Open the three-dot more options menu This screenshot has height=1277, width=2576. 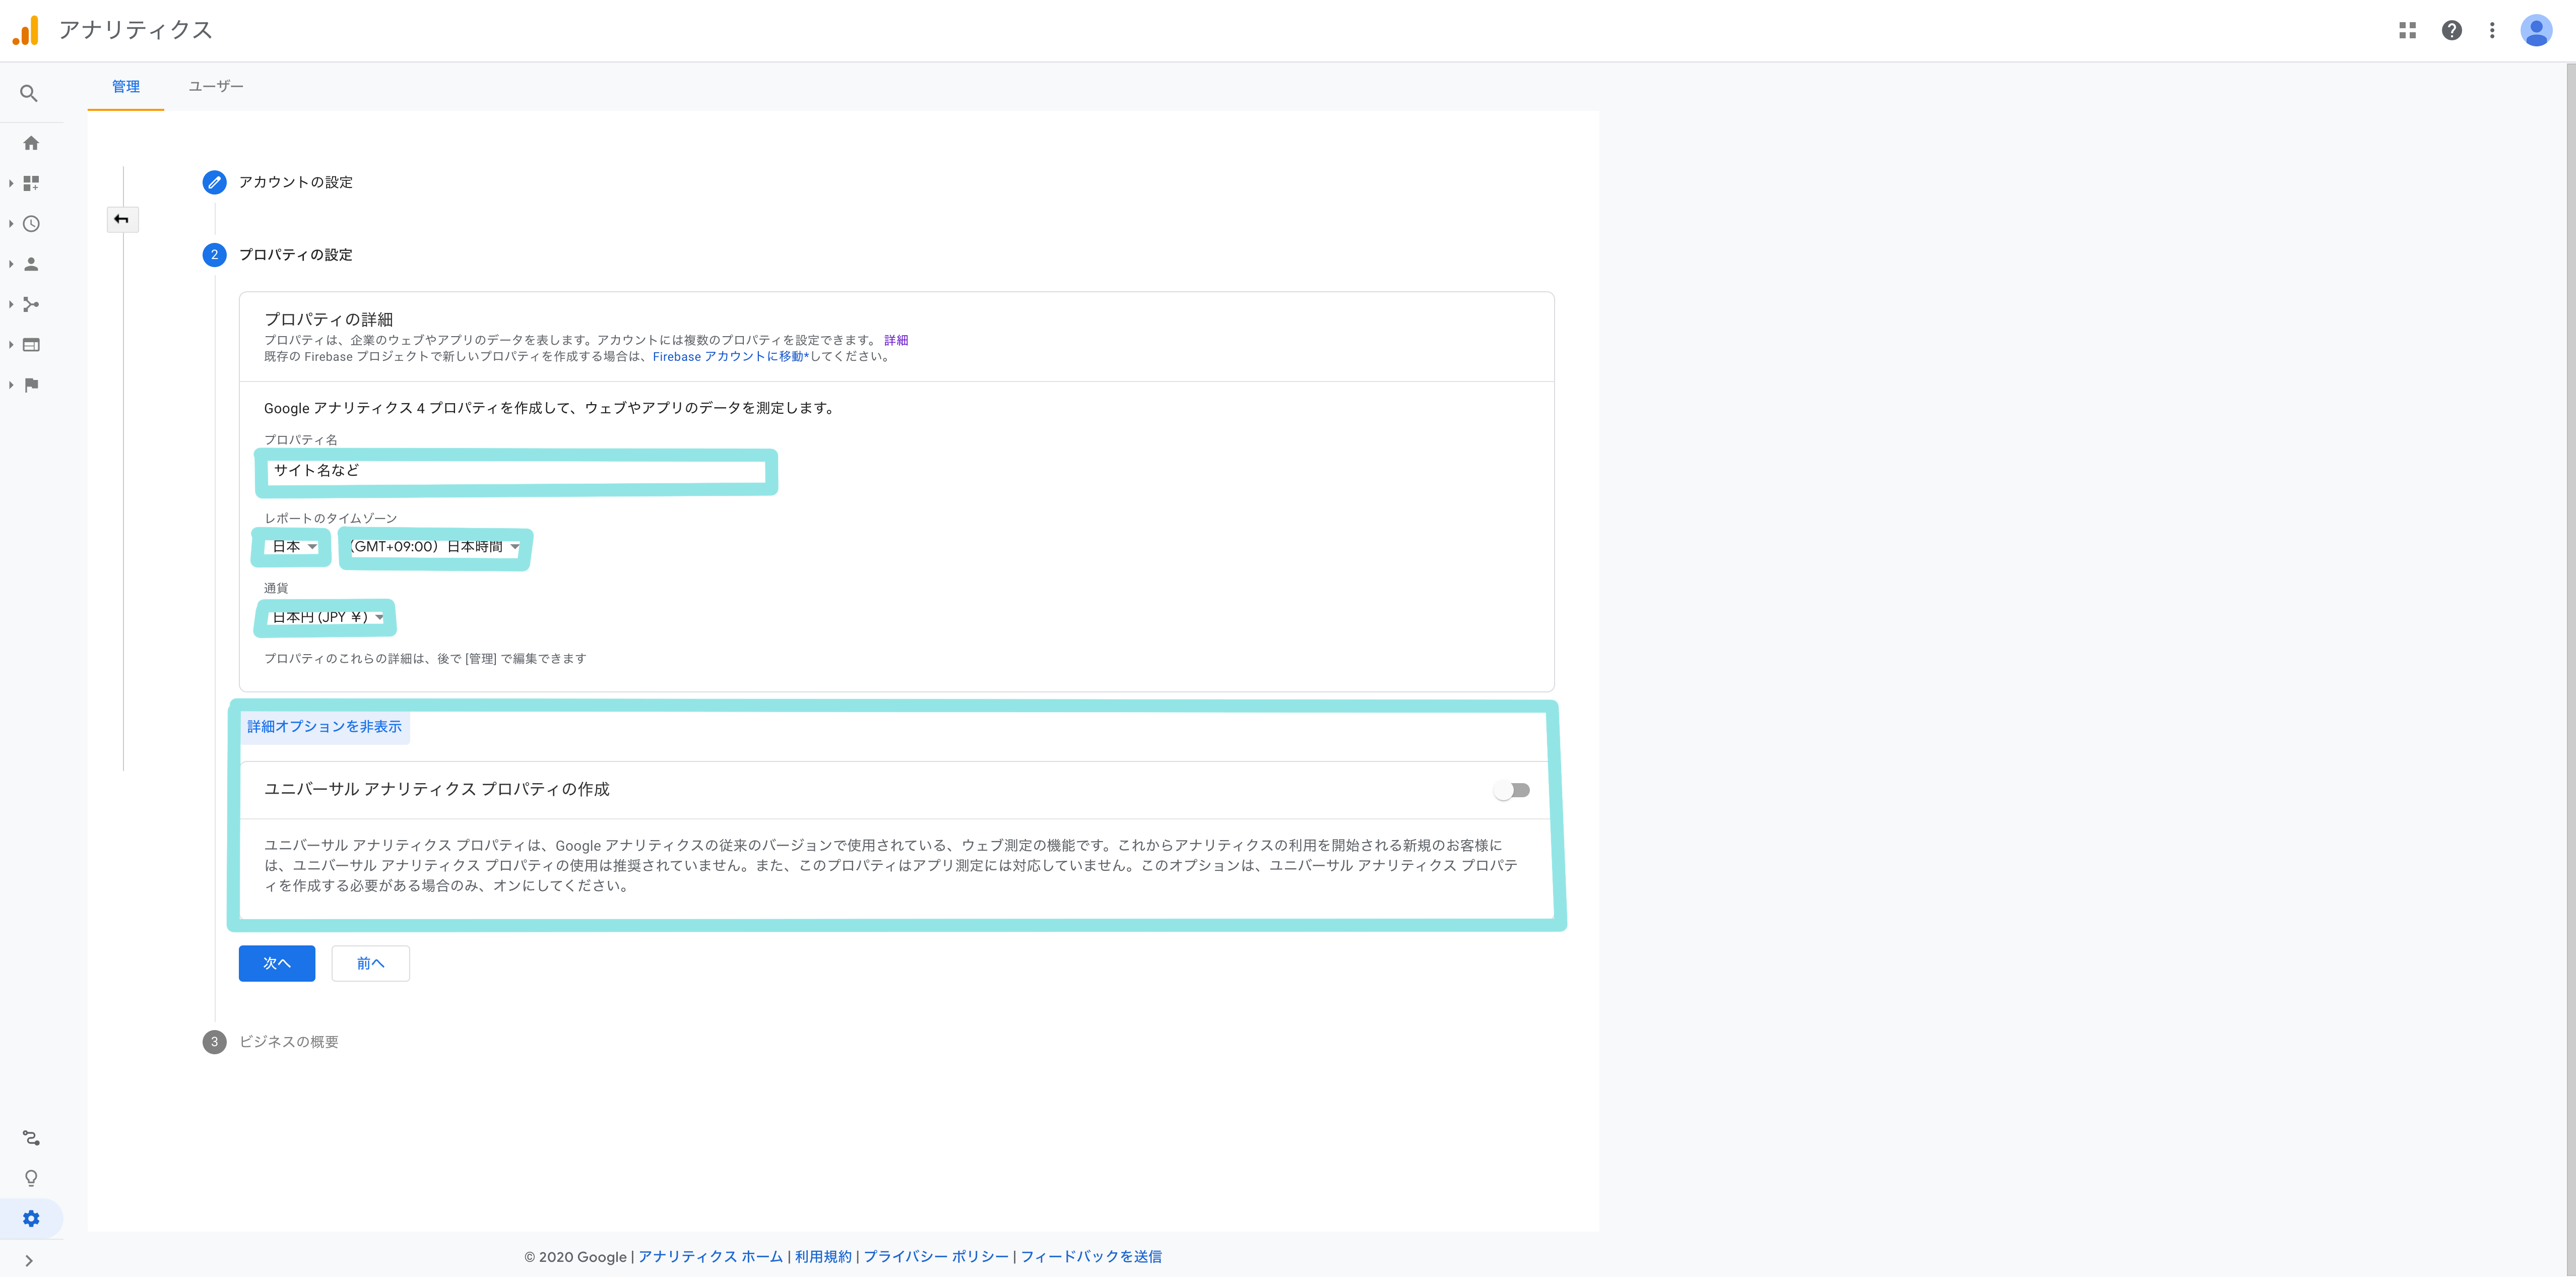point(2492,30)
